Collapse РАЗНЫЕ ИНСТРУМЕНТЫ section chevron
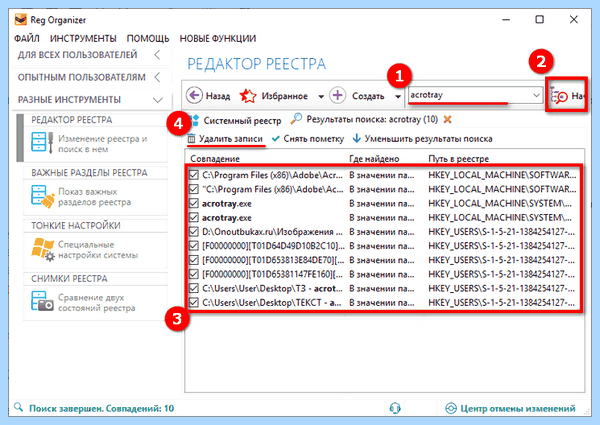This screenshot has height=425, width=600. coord(158,100)
